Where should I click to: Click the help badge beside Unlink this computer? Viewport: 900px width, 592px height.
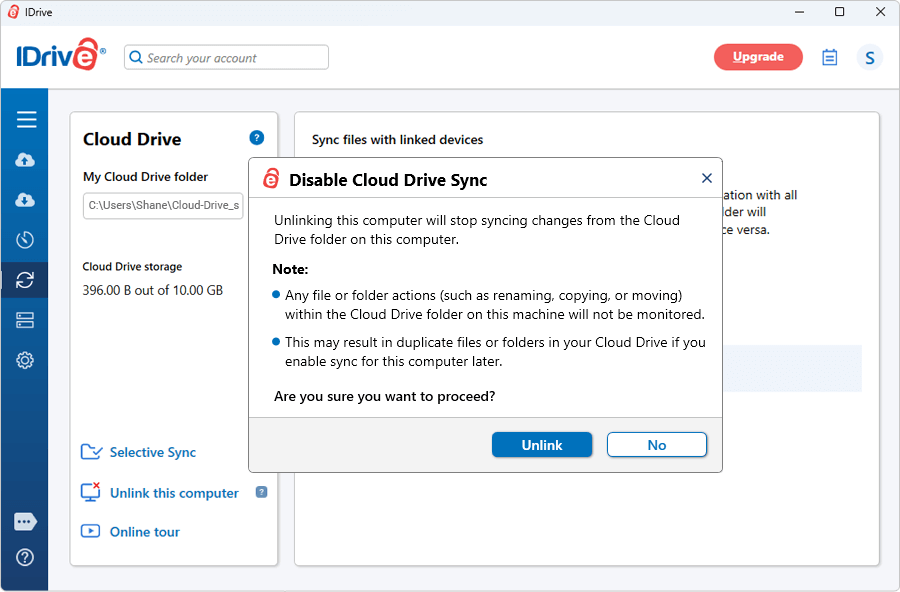(x=261, y=492)
